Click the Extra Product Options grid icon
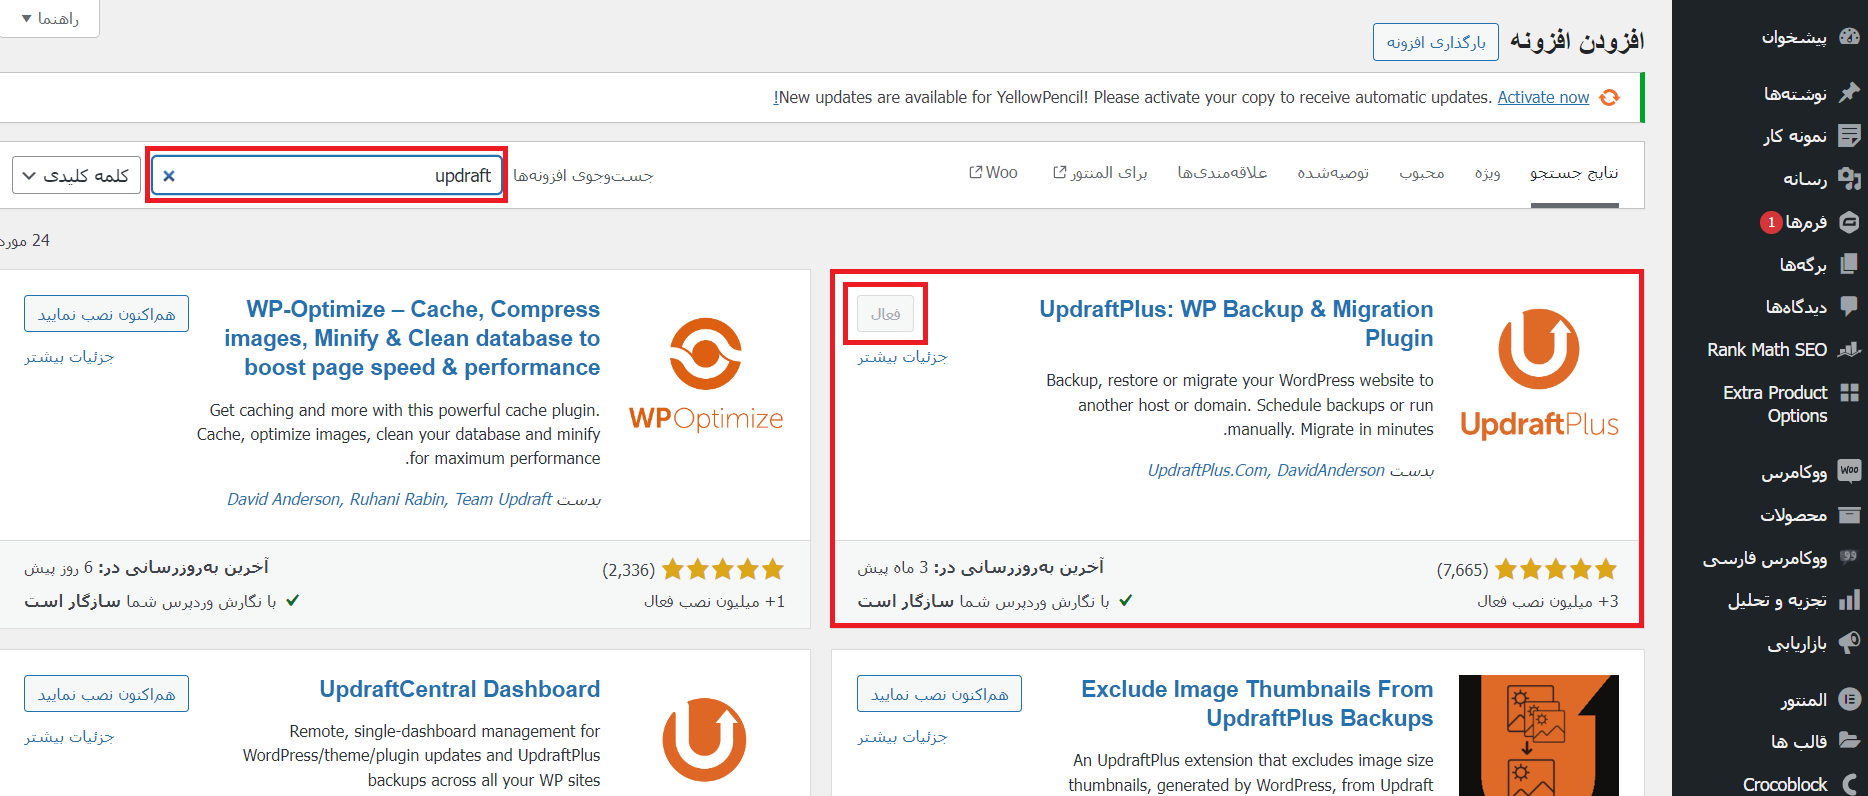The height and width of the screenshot is (796, 1868). [x=1849, y=392]
